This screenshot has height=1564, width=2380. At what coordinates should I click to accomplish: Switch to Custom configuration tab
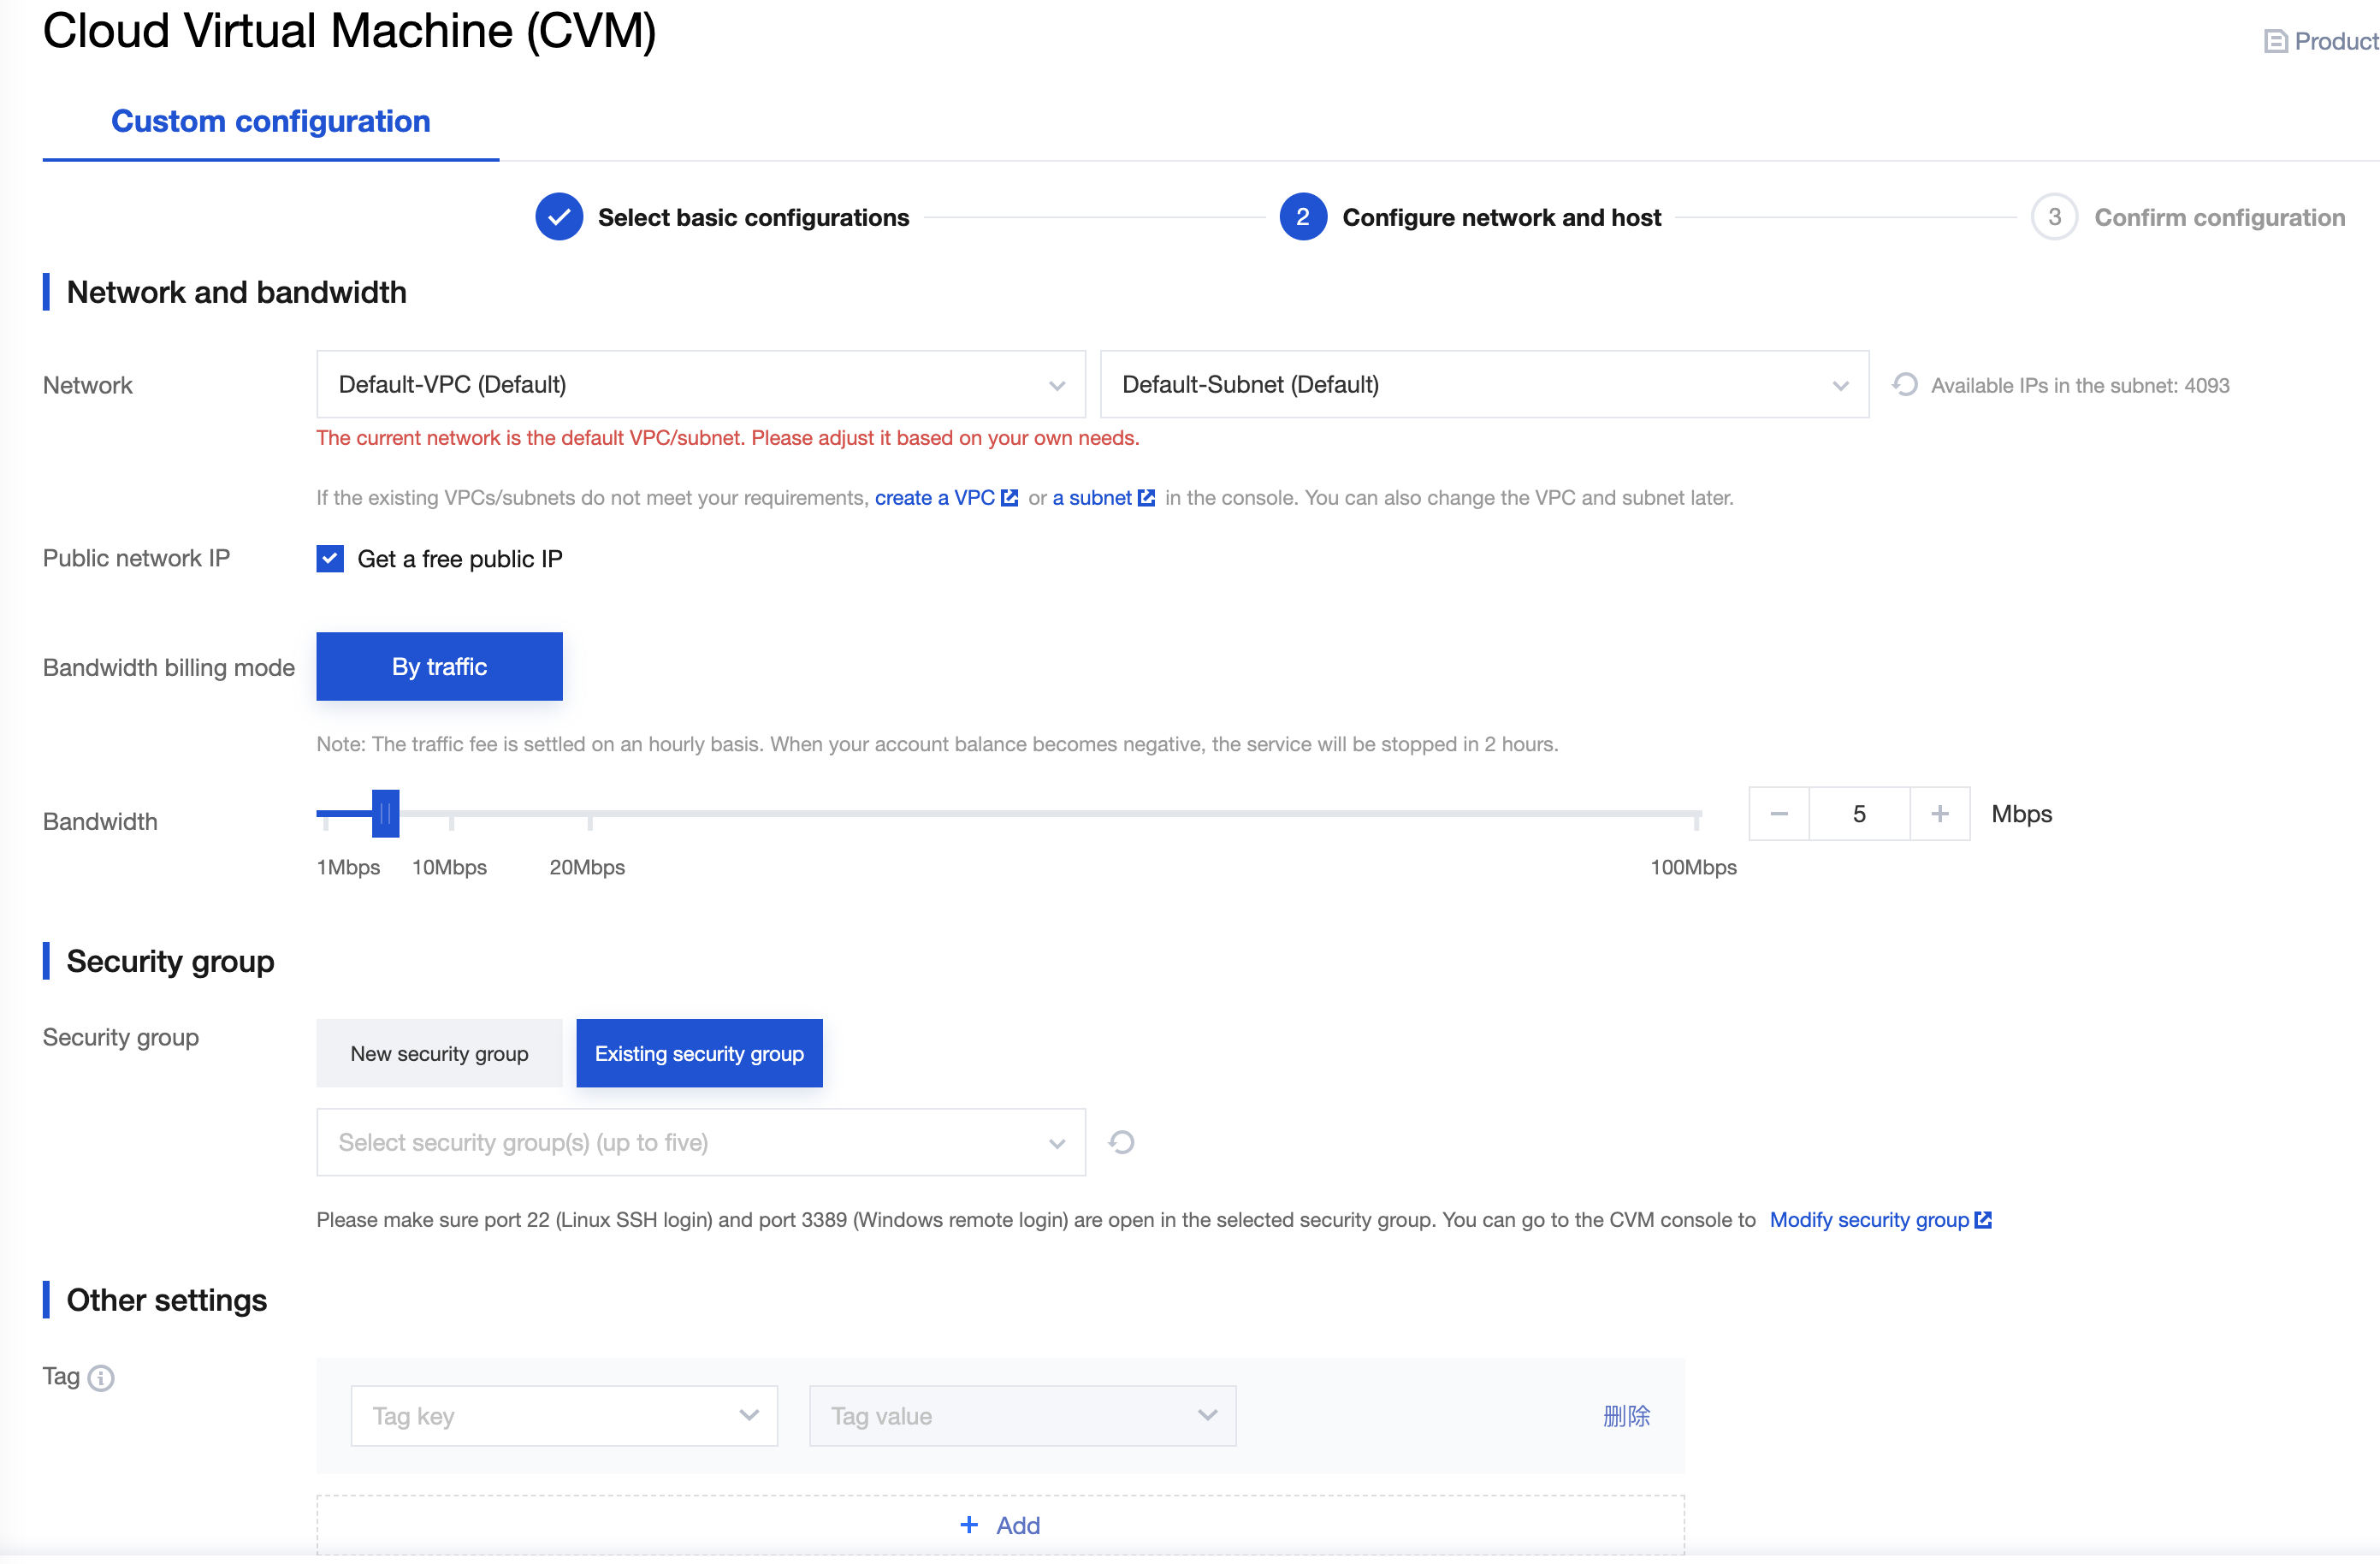(270, 121)
